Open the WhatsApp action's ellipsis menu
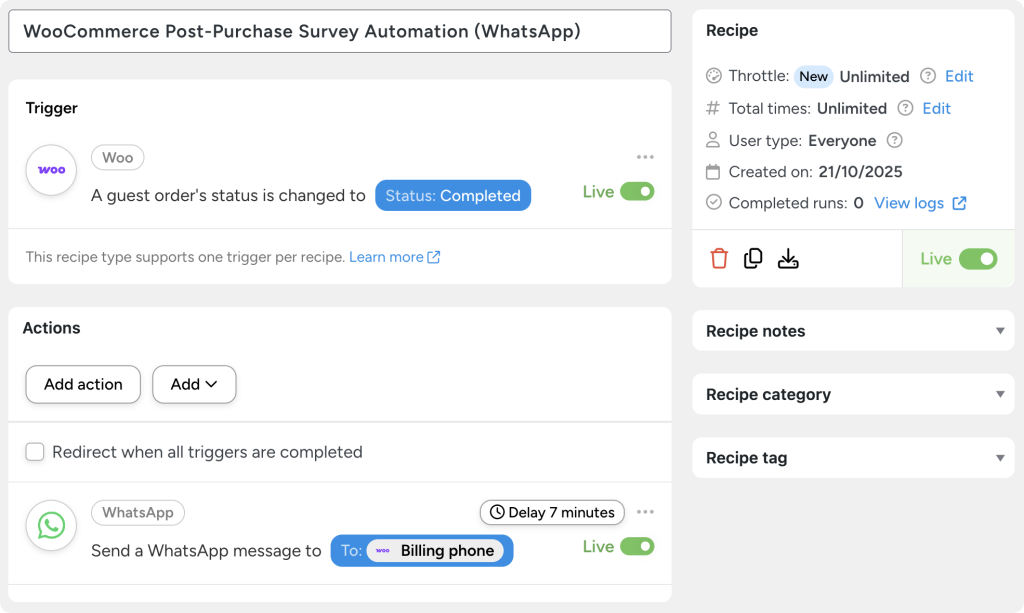Viewport: 1024px width, 613px height. click(645, 511)
